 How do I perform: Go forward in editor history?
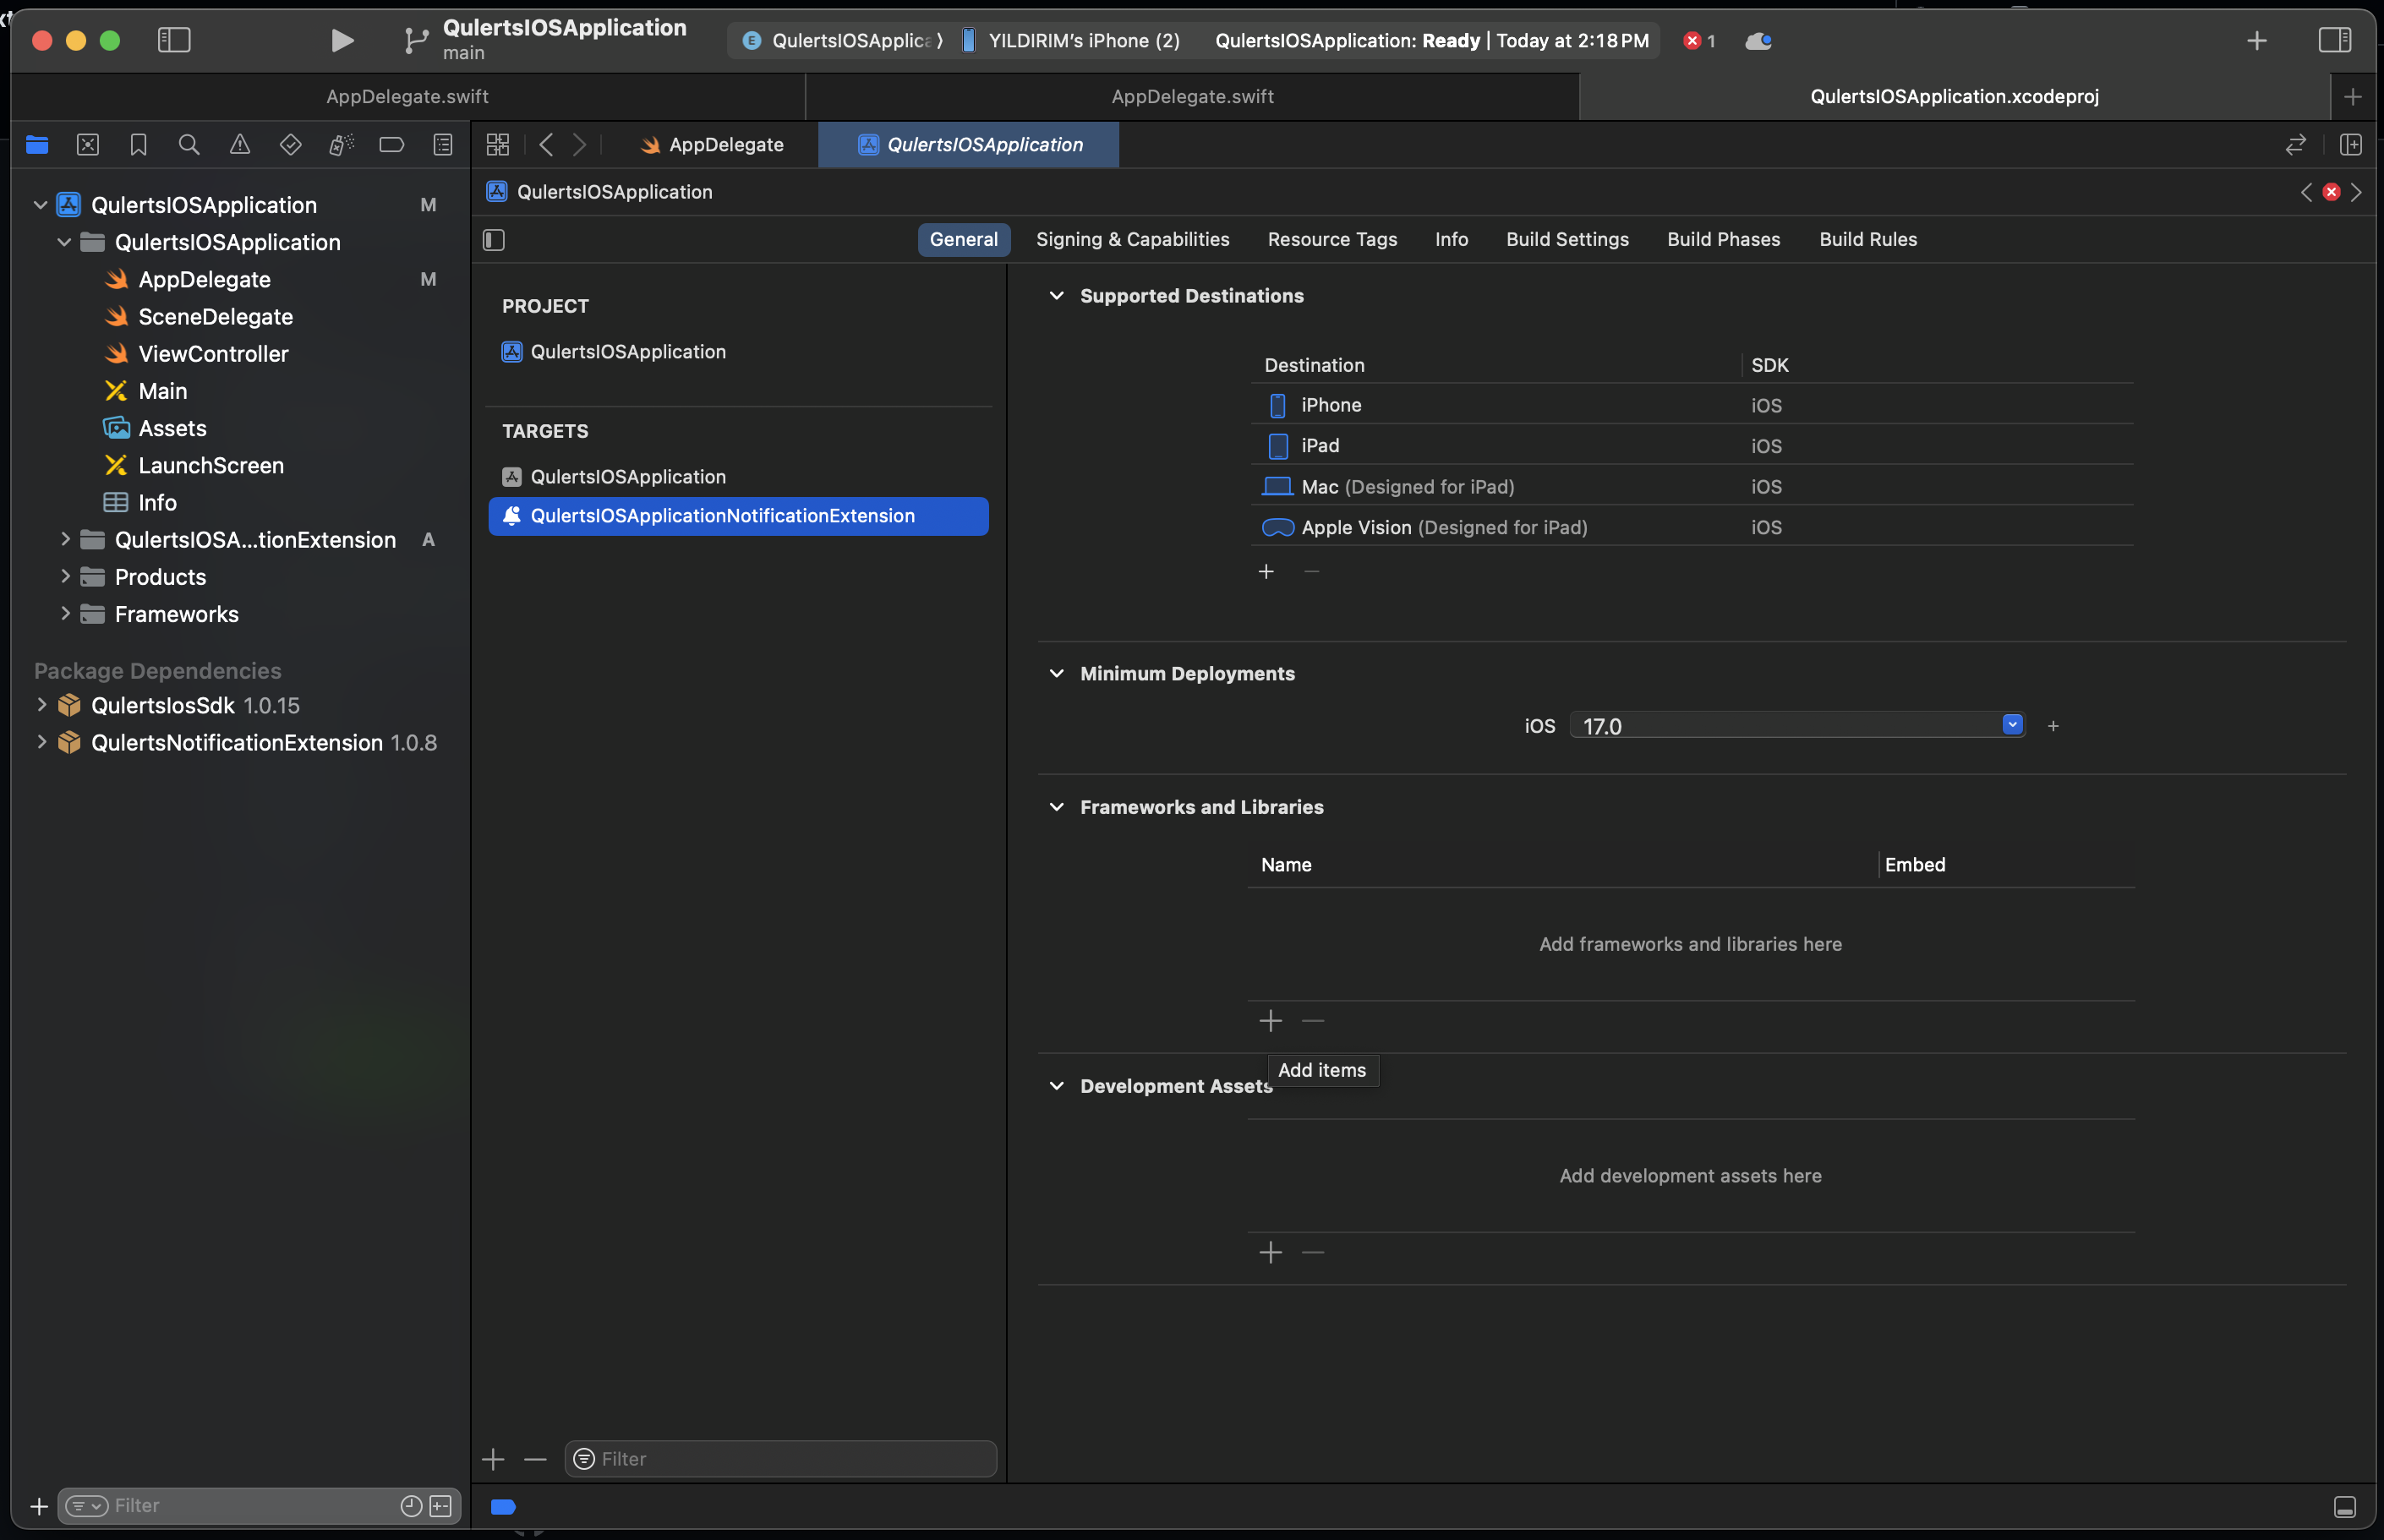click(x=580, y=145)
